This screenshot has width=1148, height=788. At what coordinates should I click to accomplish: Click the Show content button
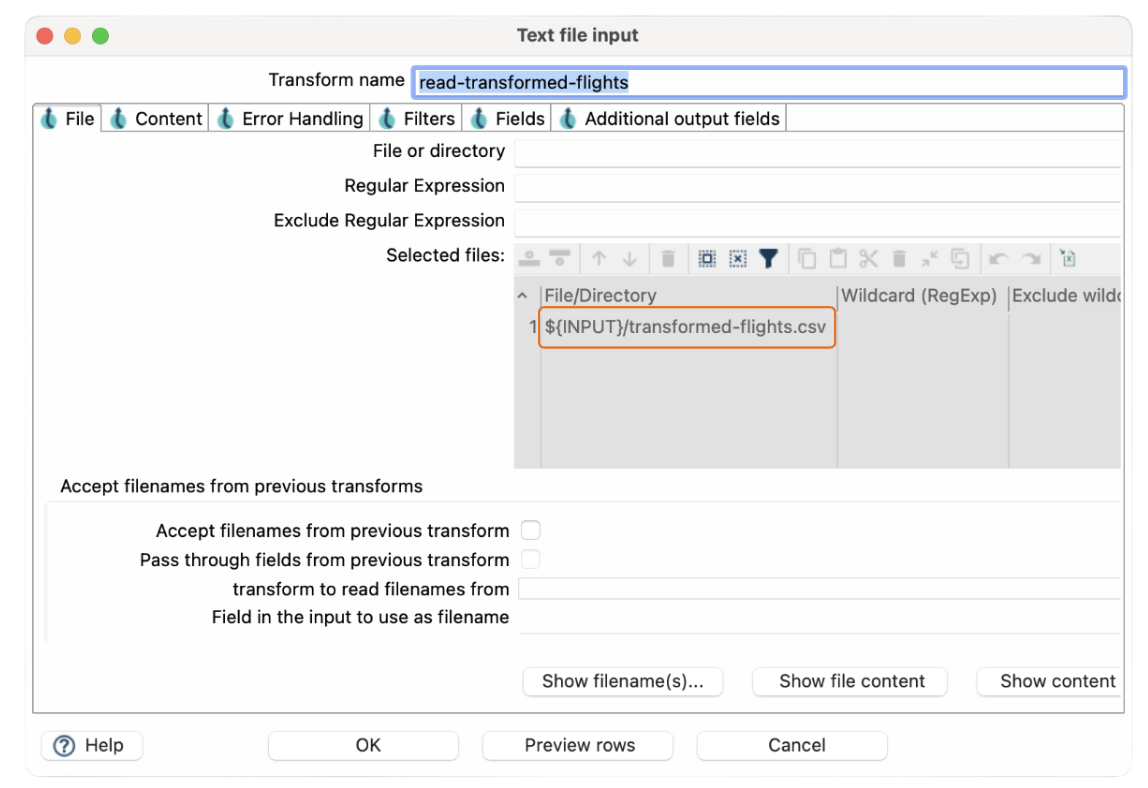tap(1051, 681)
